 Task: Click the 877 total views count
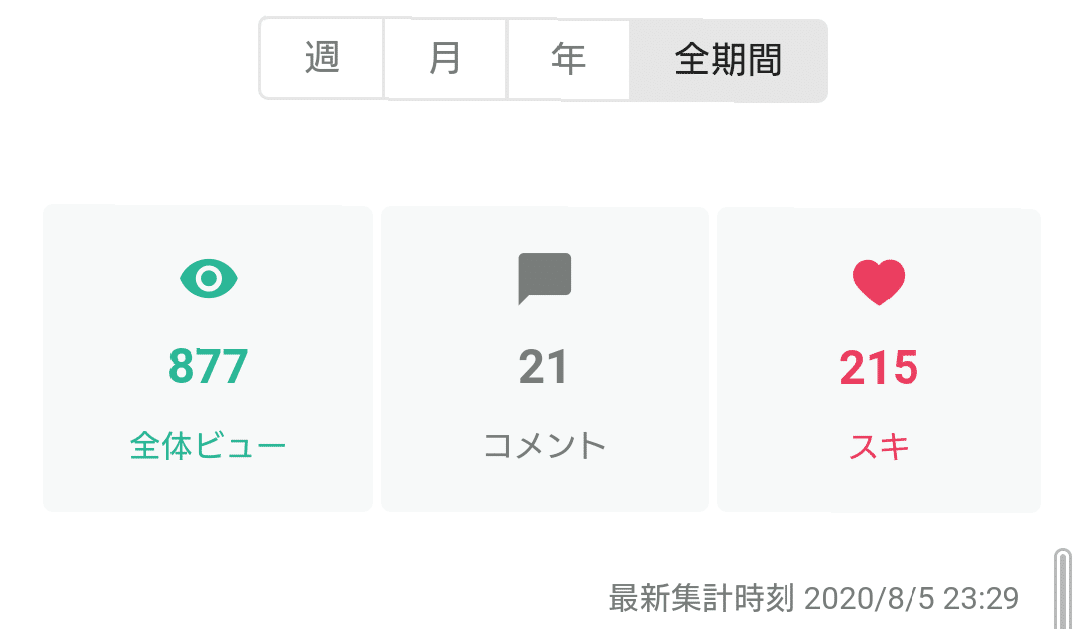208,367
